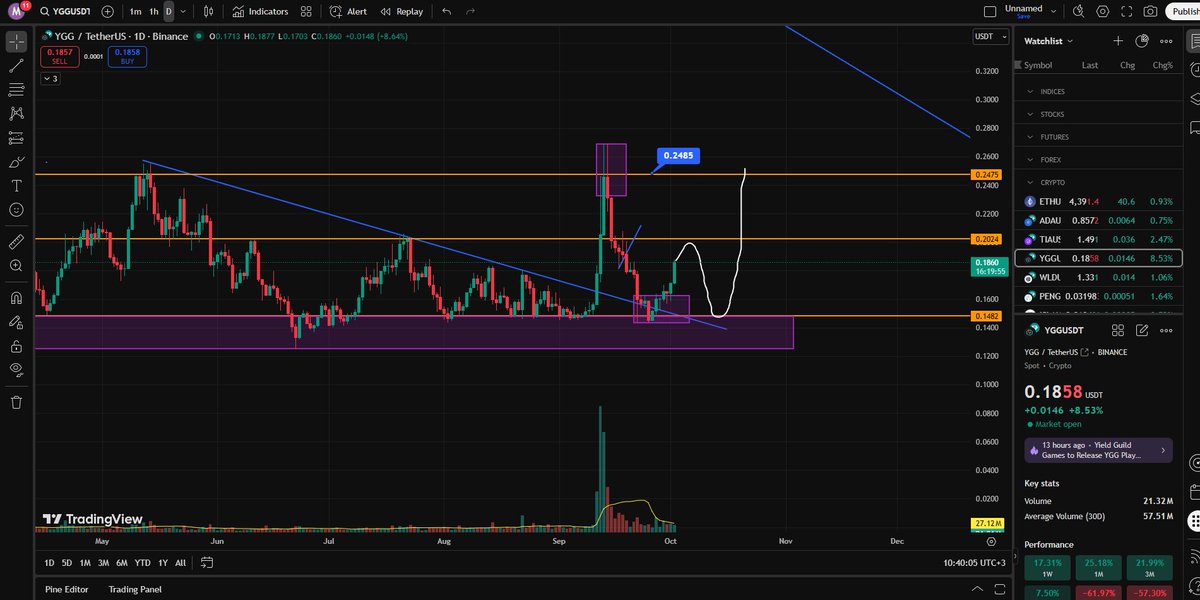Viewport: 1200px width, 600px height.
Task: Open the timeframe interval dropdown
Action: (x=182, y=12)
